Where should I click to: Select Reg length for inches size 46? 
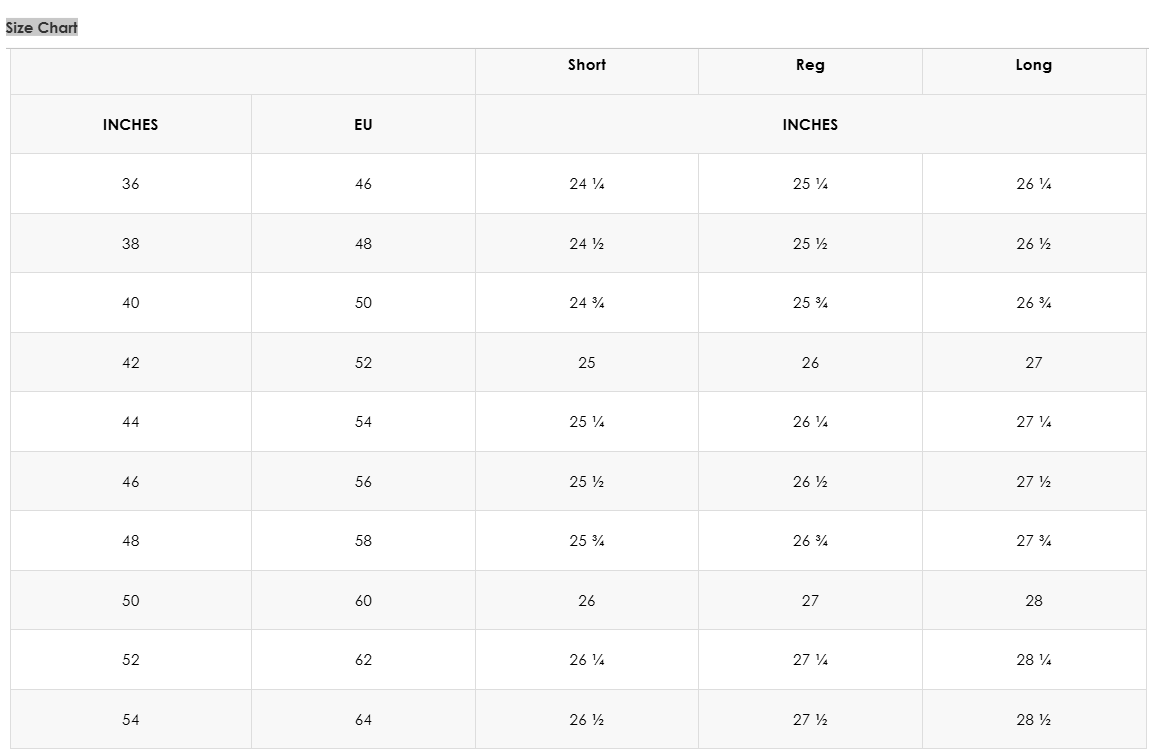[810, 482]
